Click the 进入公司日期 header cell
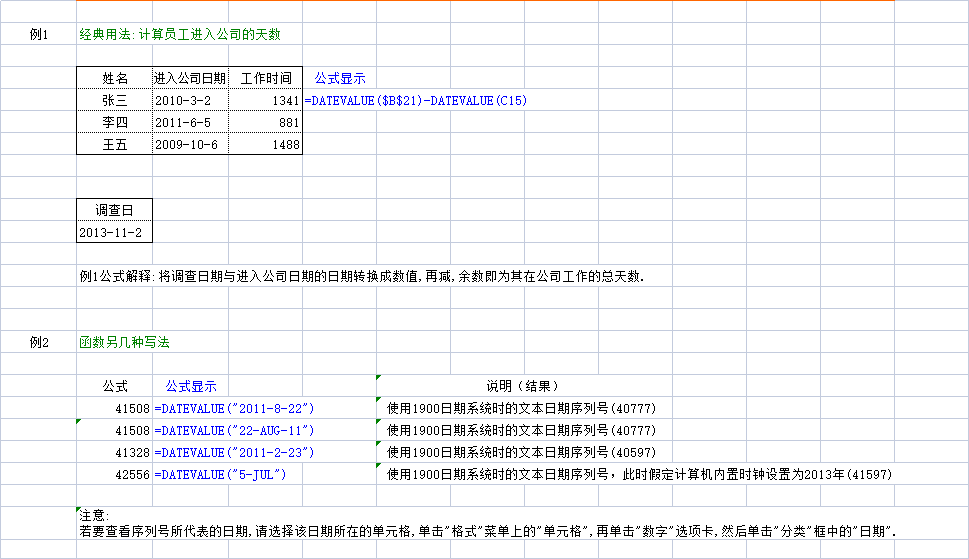Image resolution: width=969 pixels, height=559 pixels. [190, 78]
